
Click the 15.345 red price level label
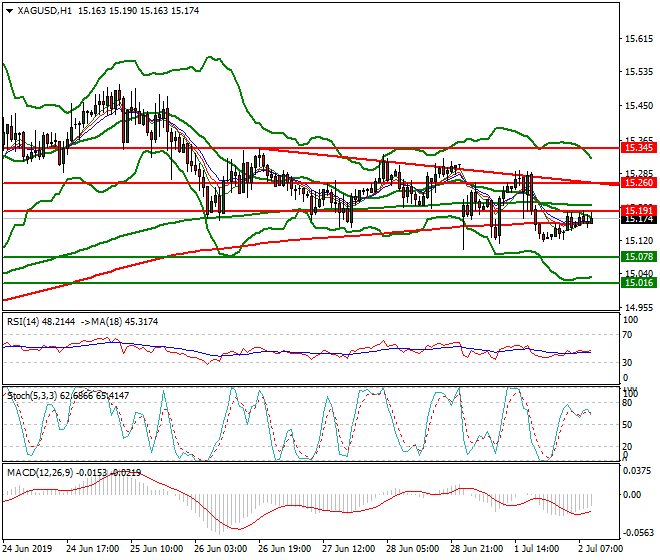[x=639, y=148]
